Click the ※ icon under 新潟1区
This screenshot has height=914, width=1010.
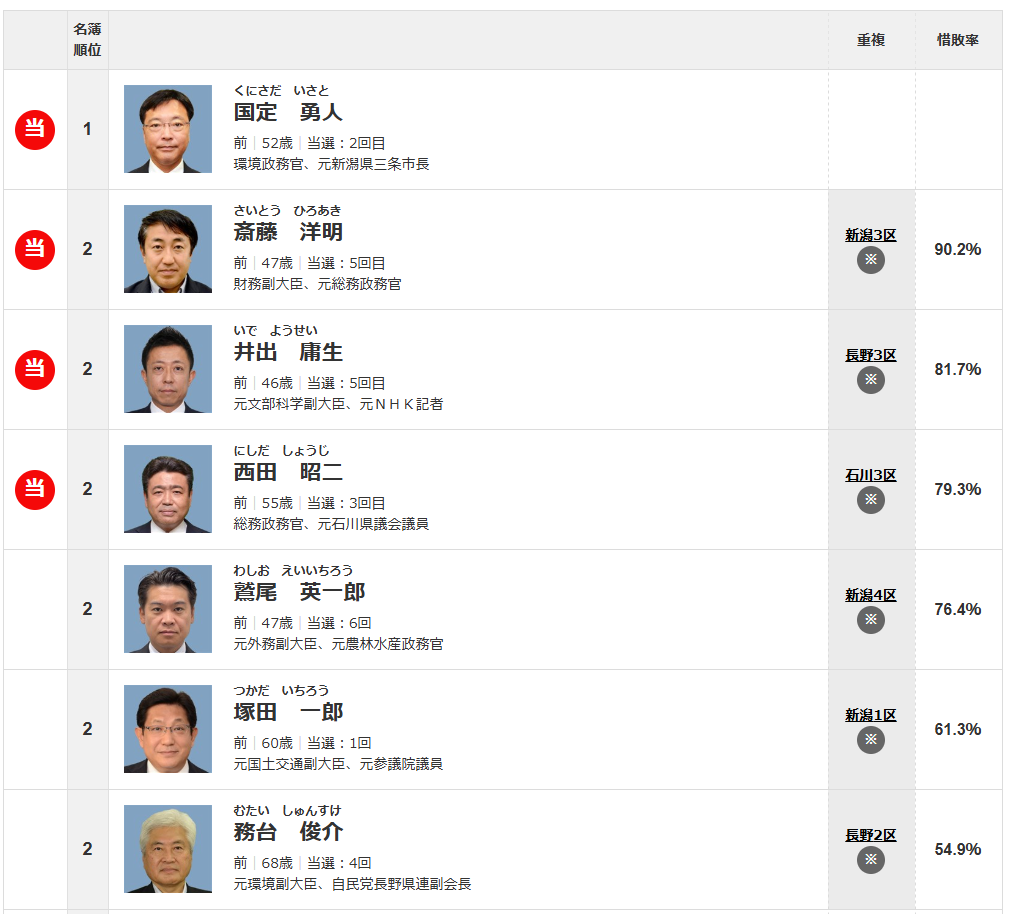click(x=870, y=740)
